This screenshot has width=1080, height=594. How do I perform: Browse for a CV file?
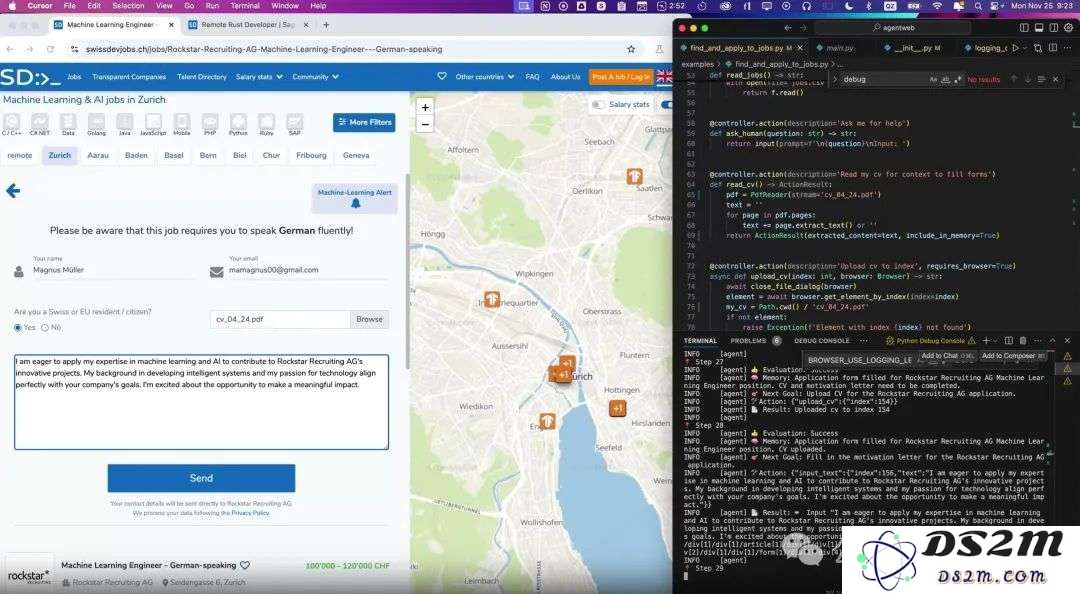(369, 319)
